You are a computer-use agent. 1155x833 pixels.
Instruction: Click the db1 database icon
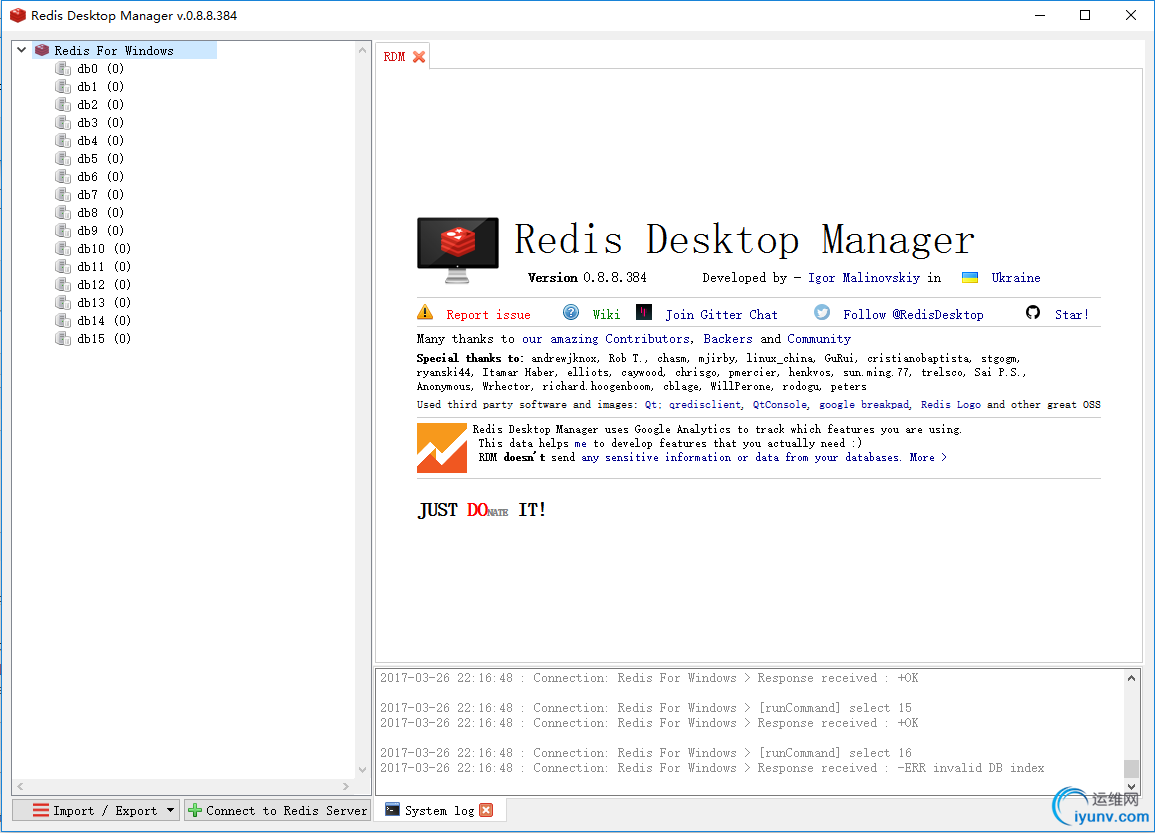[63, 86]
